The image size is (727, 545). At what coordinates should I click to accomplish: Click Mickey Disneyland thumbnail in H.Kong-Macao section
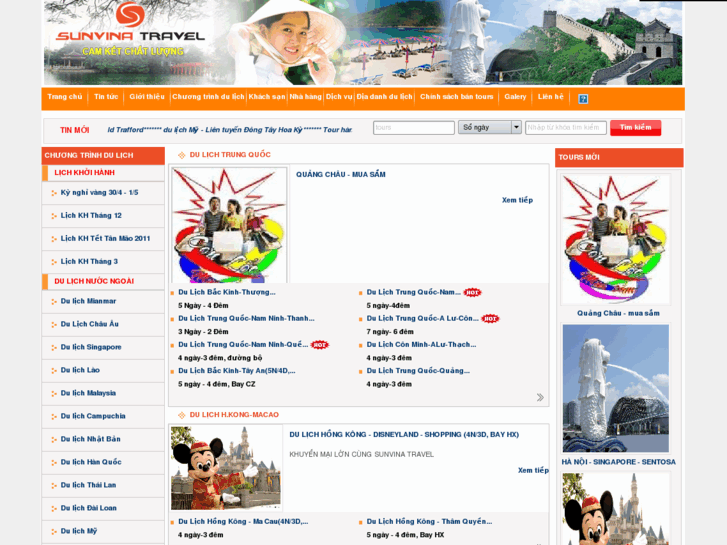click(x=226, y=468)
